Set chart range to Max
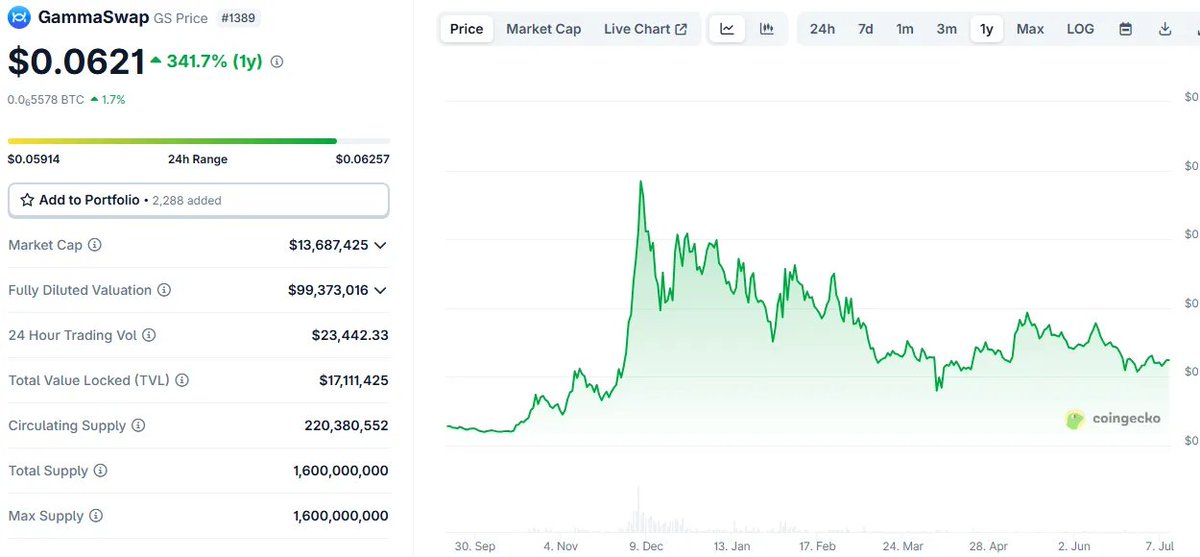Screen dimensions: 1200x557 click(x=1030, y=29)
